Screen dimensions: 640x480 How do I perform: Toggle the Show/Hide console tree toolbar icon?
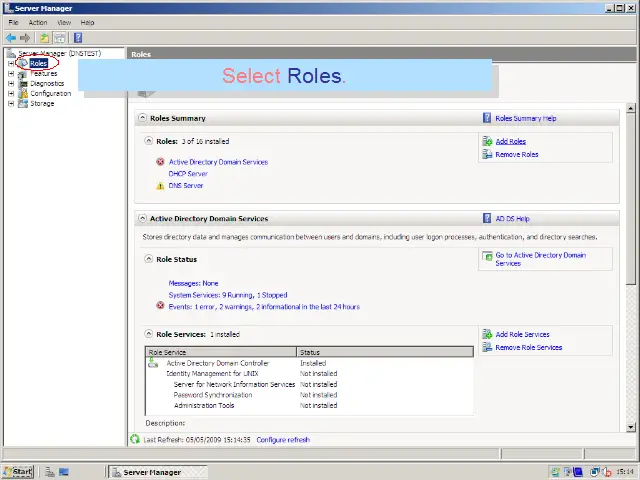pyautogui.click(x=60, y=38)
